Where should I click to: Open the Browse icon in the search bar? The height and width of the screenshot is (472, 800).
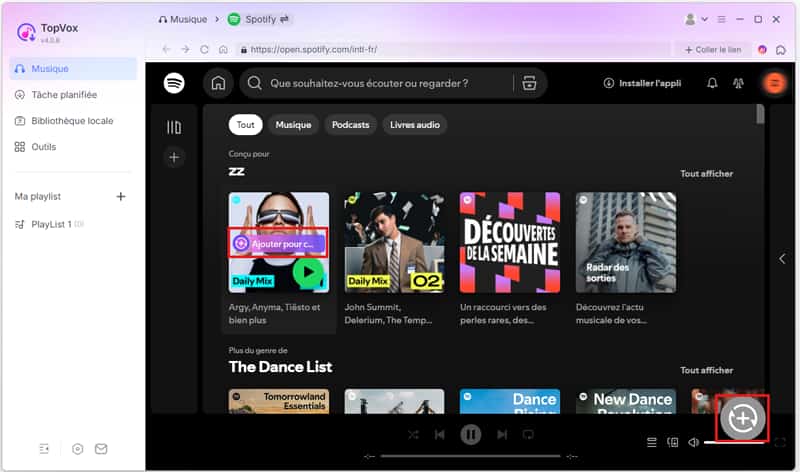pyautogui.click(x=529, y=83)
